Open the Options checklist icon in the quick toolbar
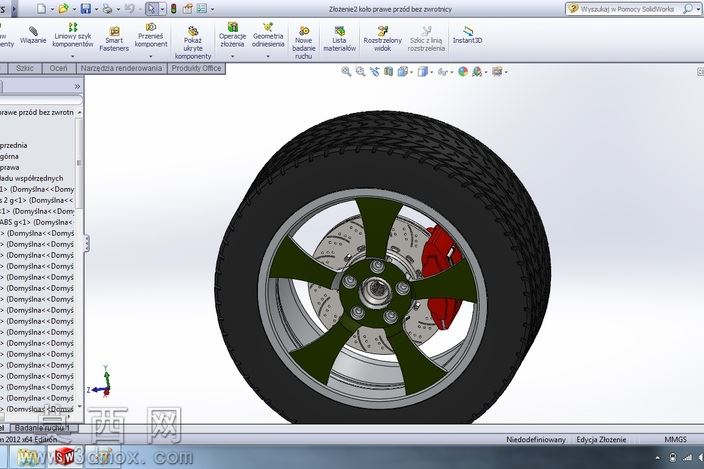 (202, 9)
